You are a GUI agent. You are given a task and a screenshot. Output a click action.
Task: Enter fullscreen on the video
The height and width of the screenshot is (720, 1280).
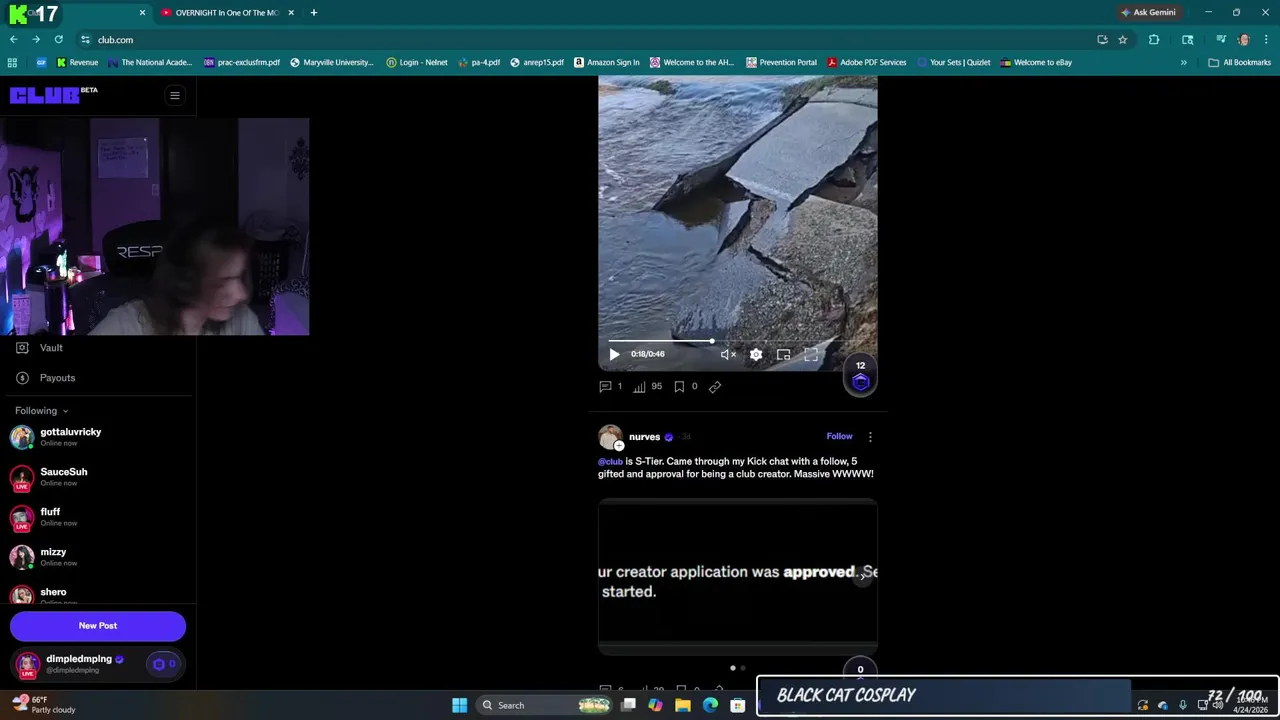(x=811, y=354)
